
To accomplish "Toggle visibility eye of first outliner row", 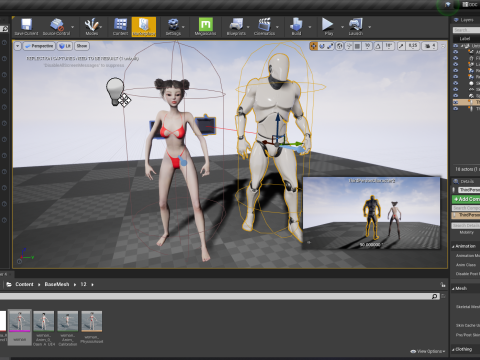I will 456,46.
